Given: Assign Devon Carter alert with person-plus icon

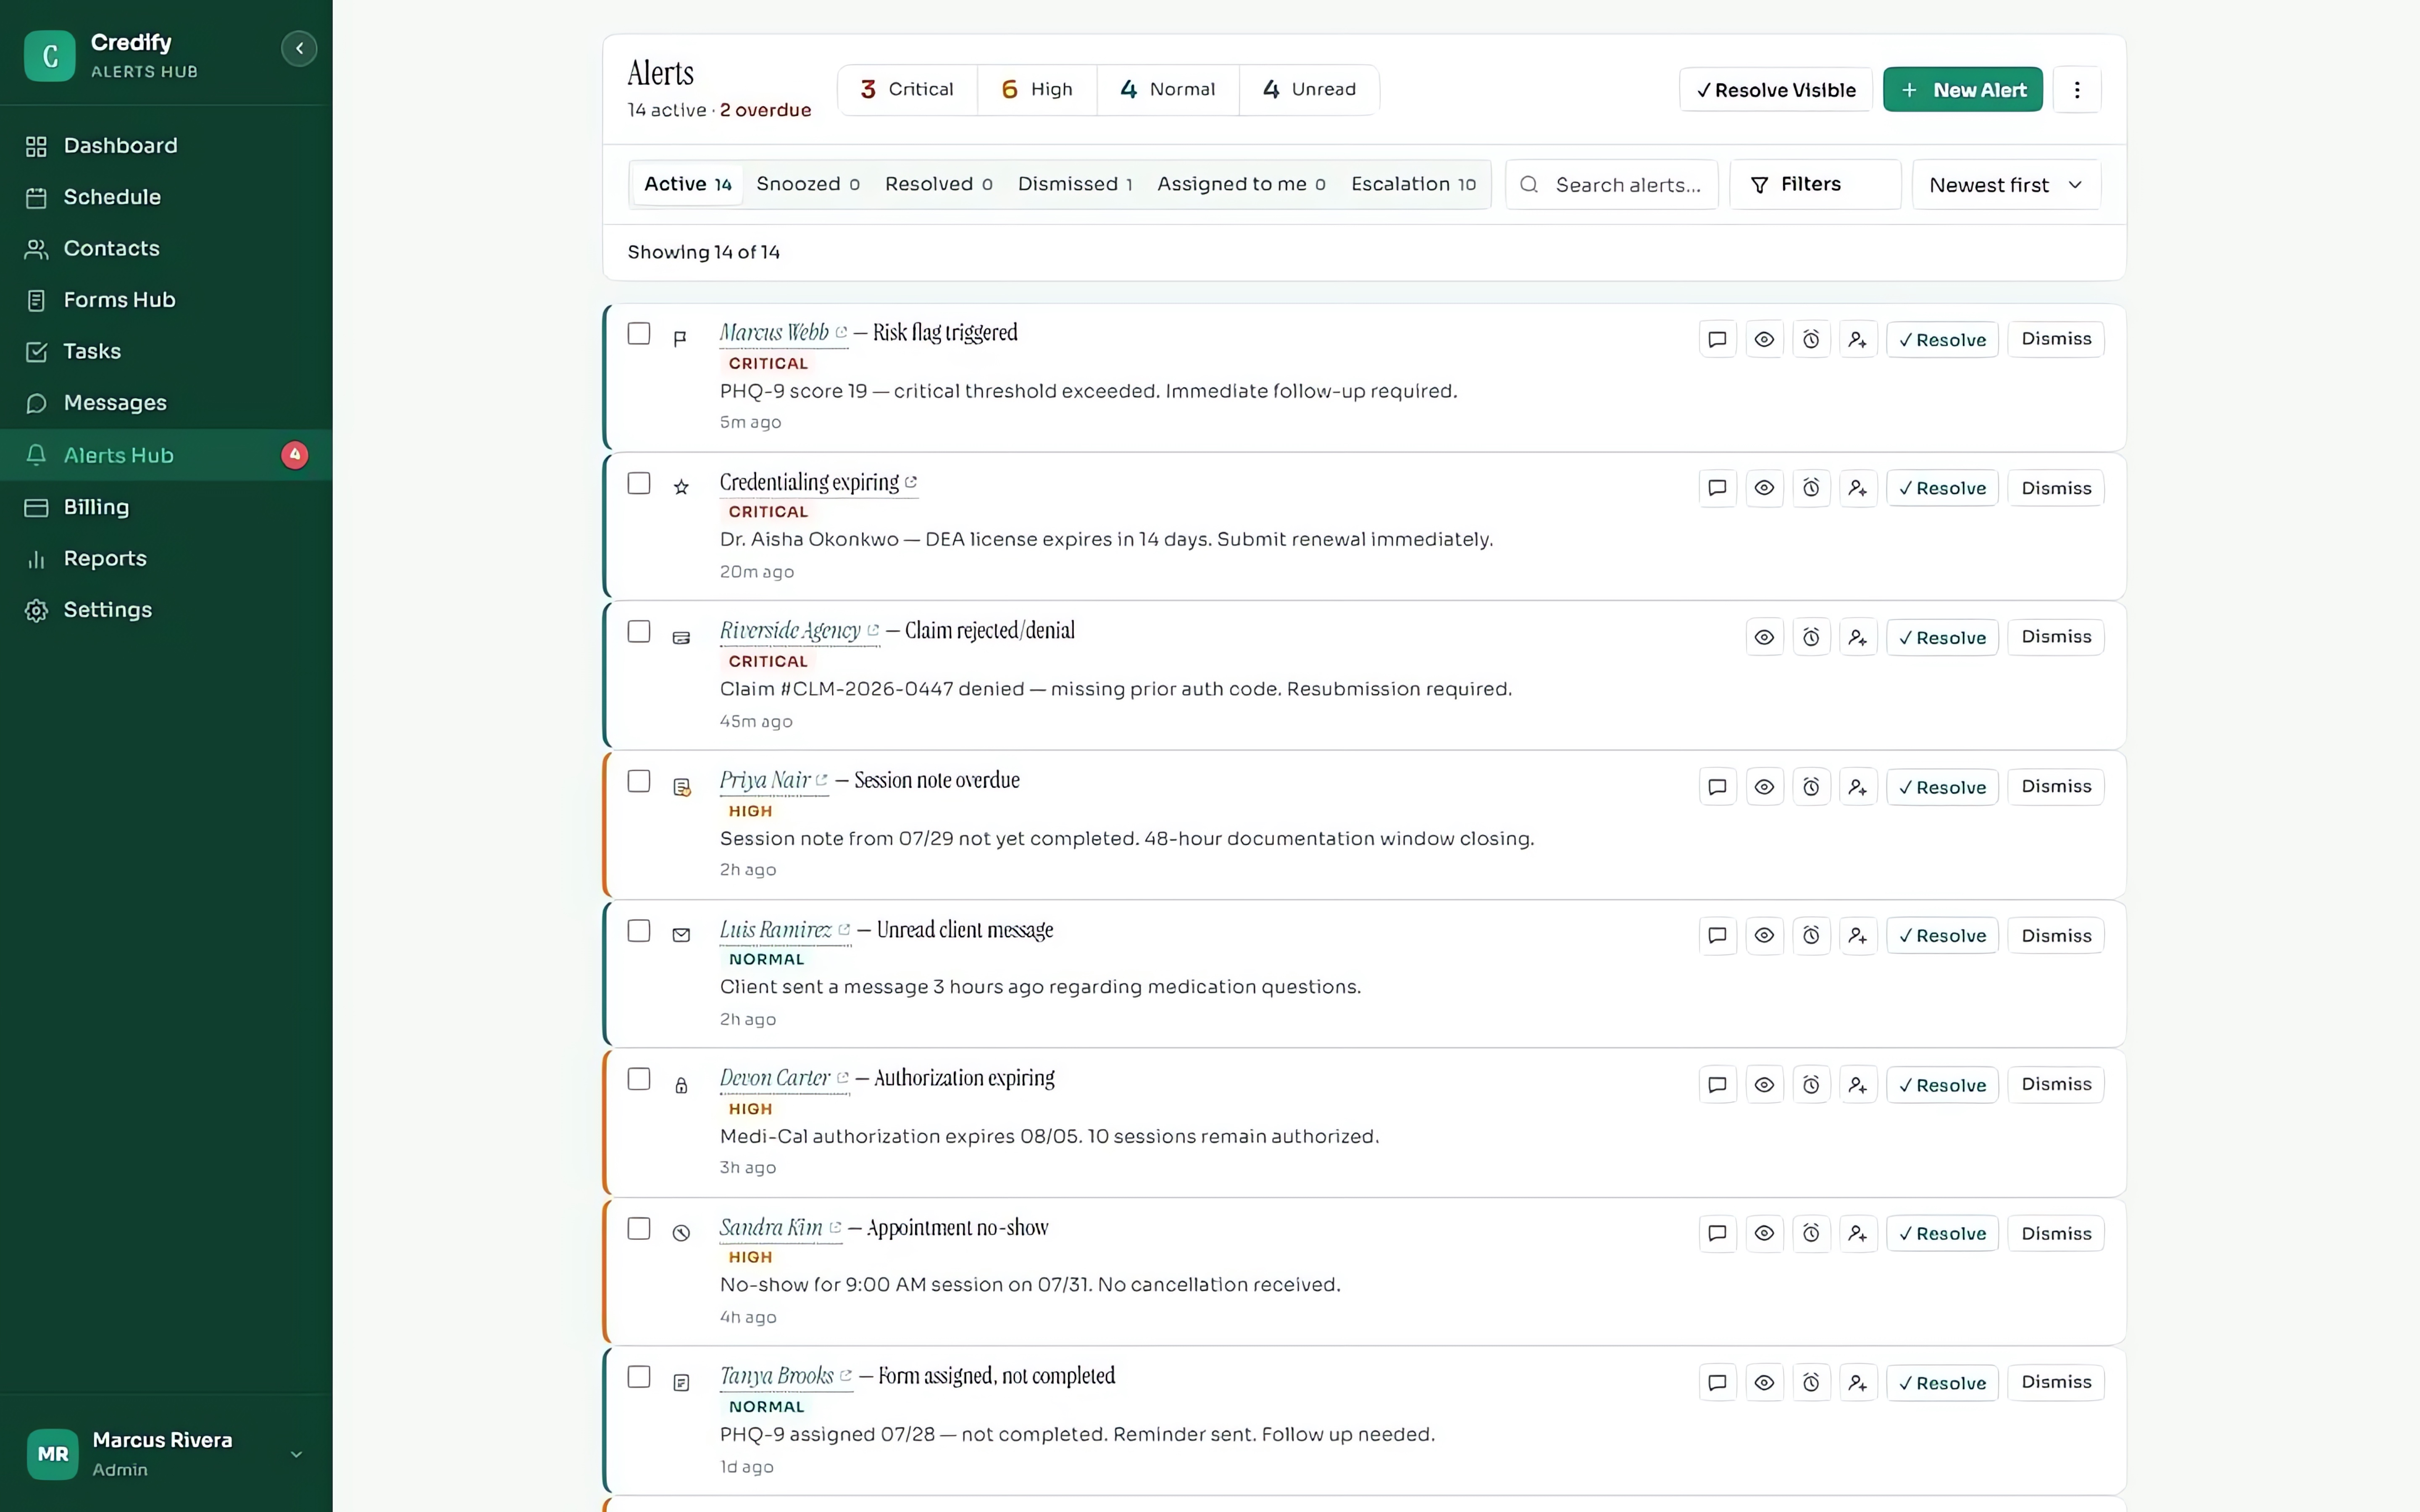Looking at the screenshot, I should pyautogui.click(x=1858, y=1085).
